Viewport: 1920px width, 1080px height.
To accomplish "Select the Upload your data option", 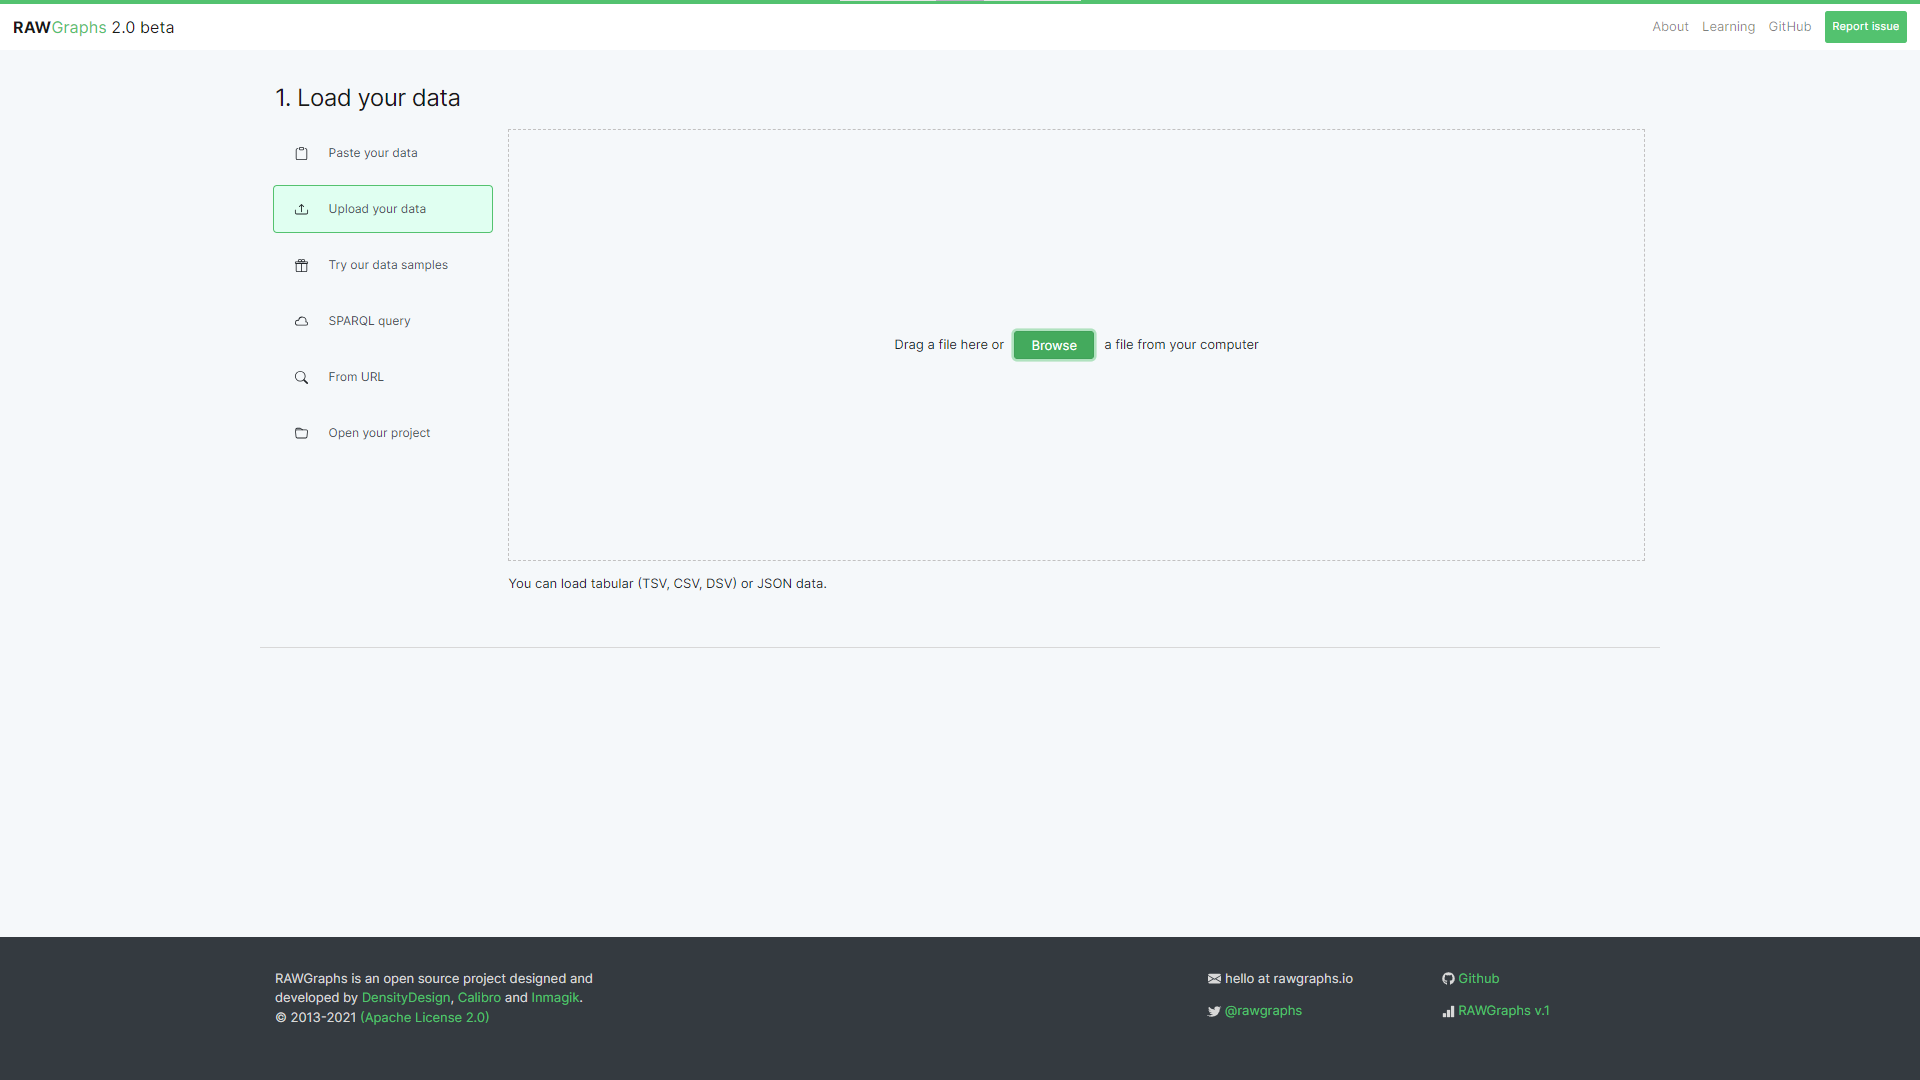I will 383,209.
